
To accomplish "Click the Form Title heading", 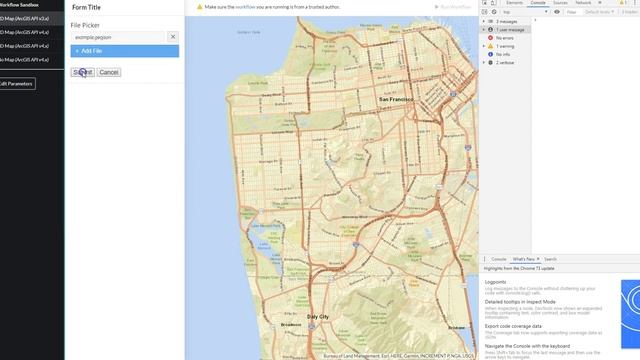I will point(86,7).
